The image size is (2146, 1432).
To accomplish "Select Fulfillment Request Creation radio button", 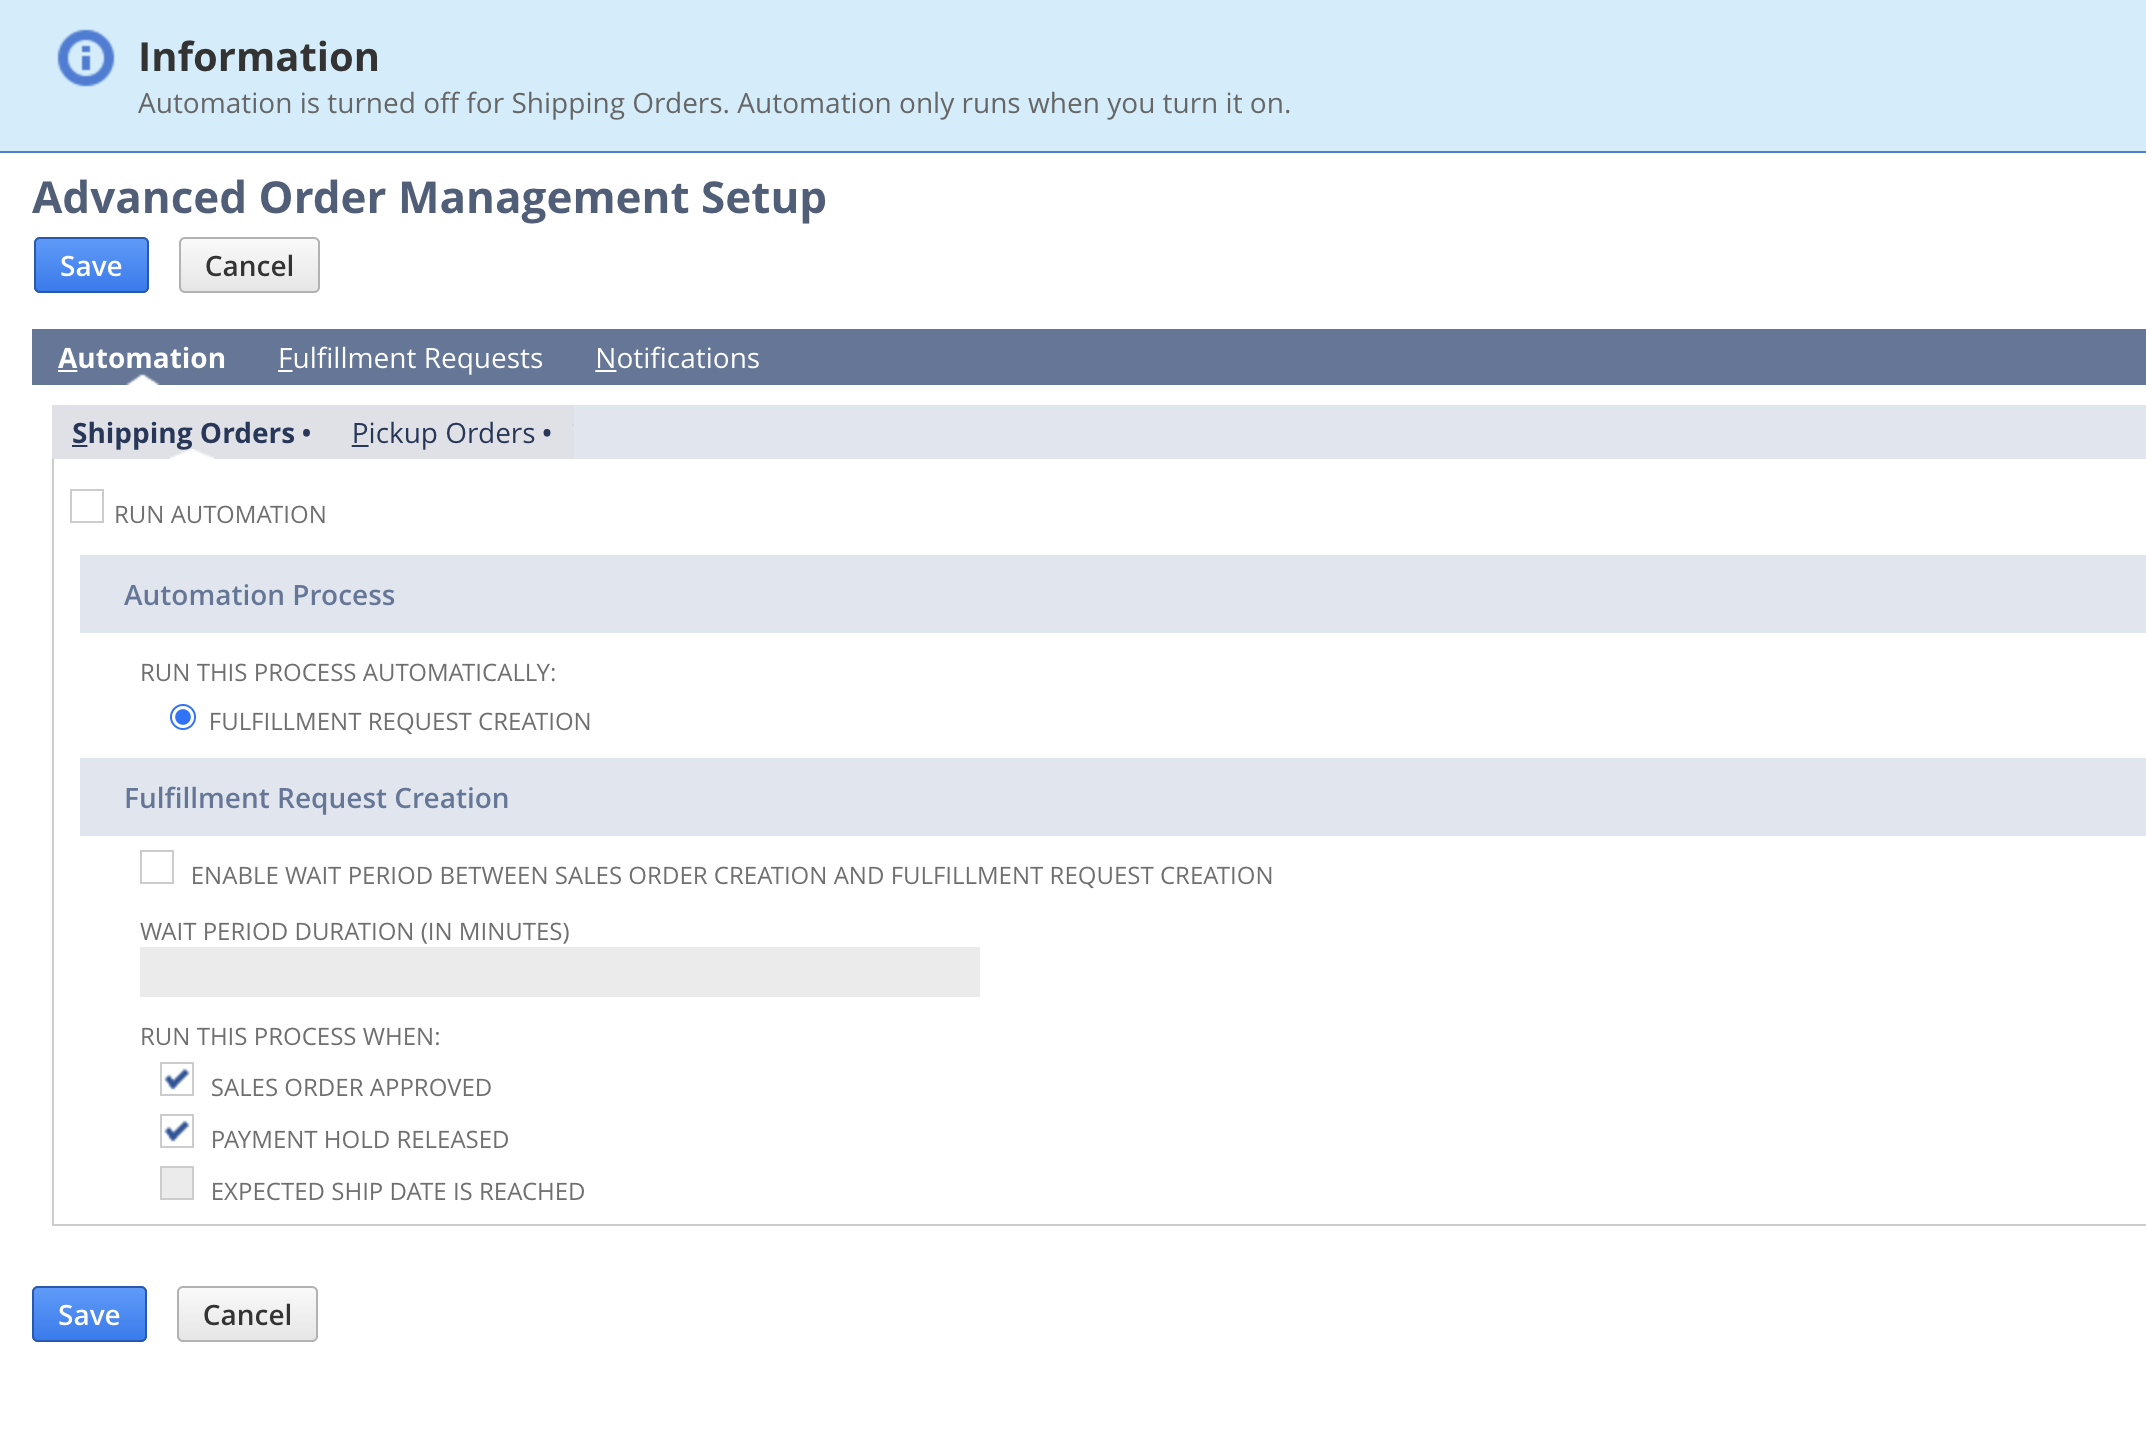I will [183, 718].
